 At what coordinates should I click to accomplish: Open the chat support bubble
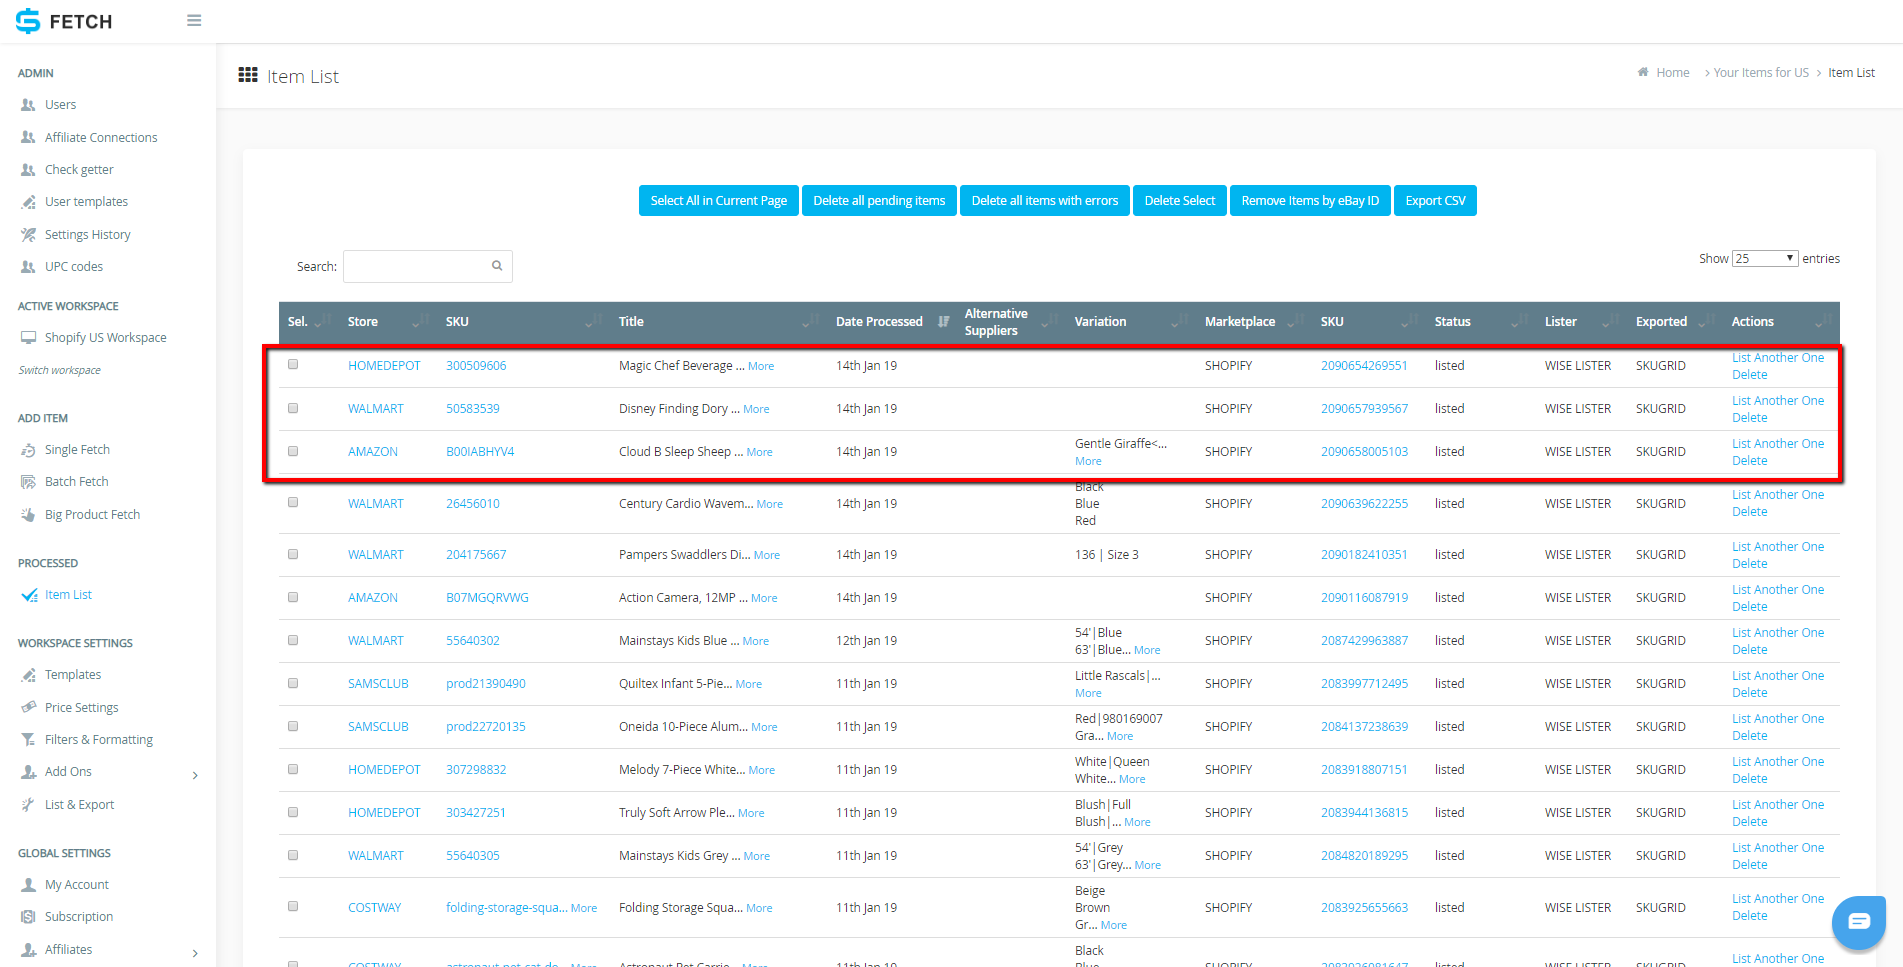[x=1859, y=922]
